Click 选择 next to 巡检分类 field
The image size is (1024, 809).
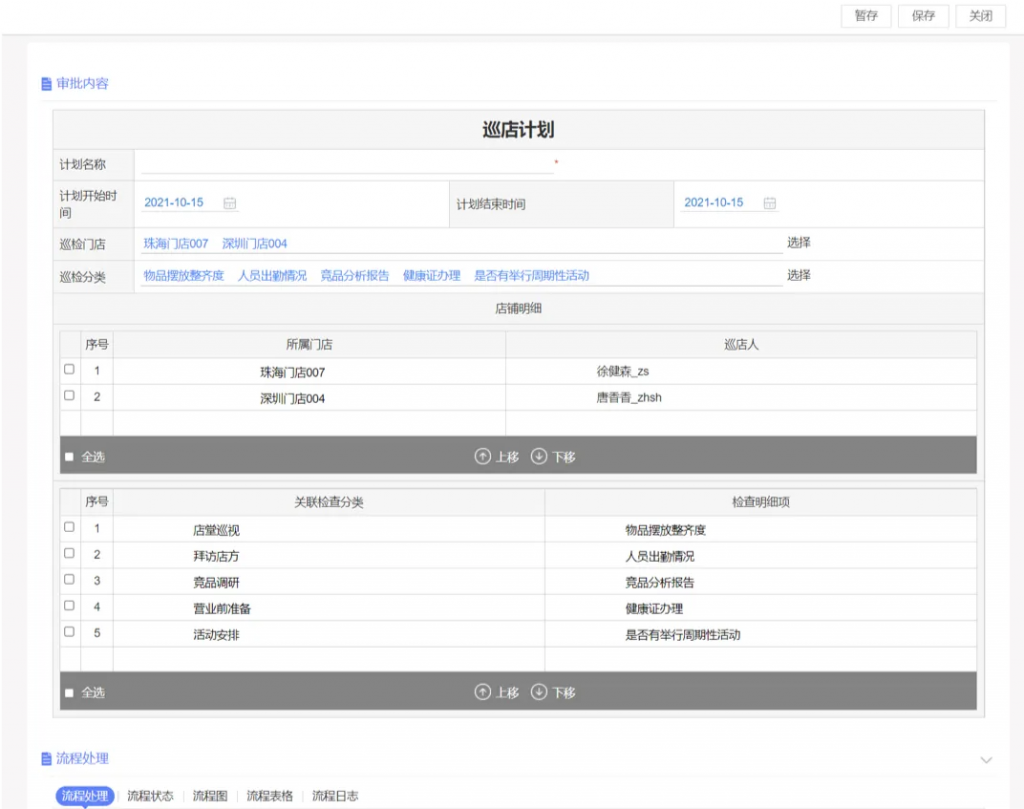[798, 275]
